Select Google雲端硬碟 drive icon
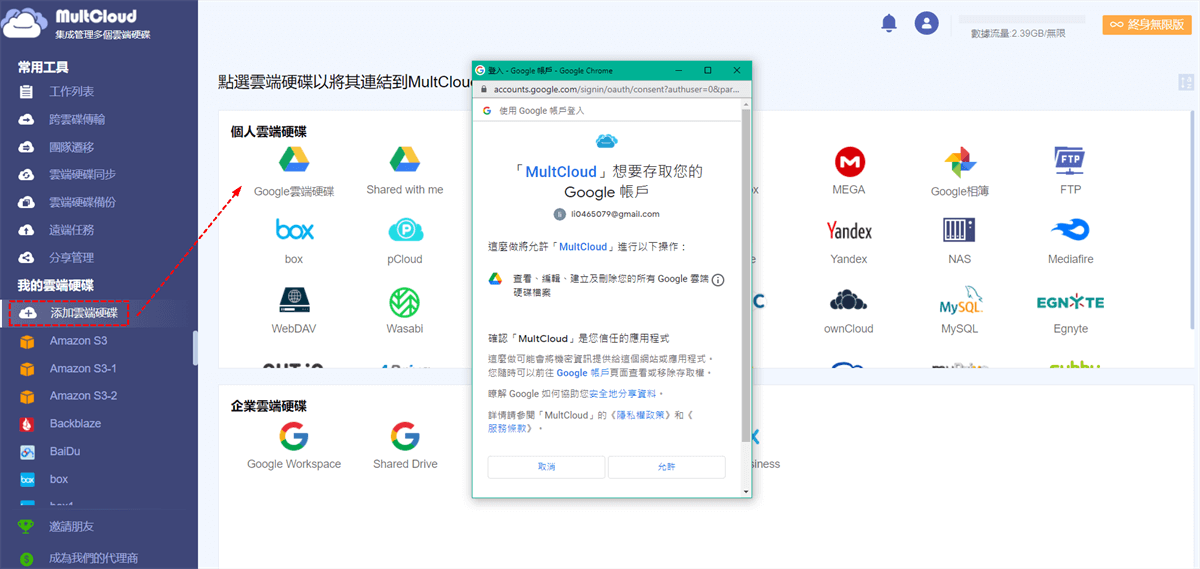The width and height of the screenshot is (1200, 569). click(x=293, y=160)
